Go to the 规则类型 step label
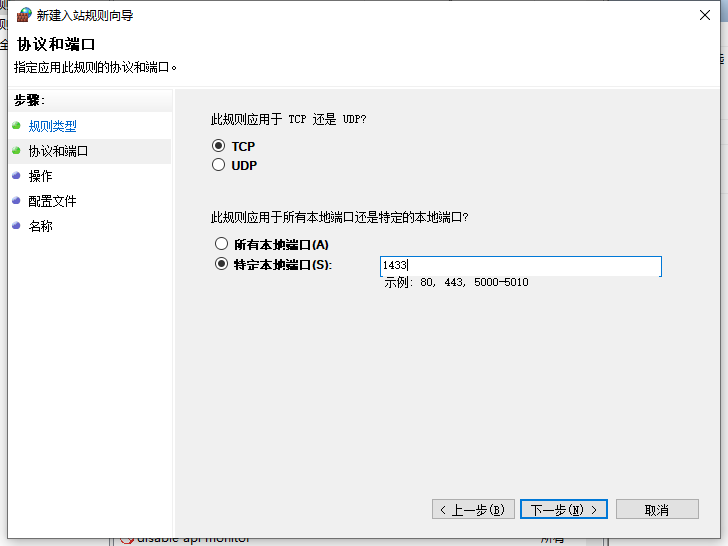 click(52, 126)
